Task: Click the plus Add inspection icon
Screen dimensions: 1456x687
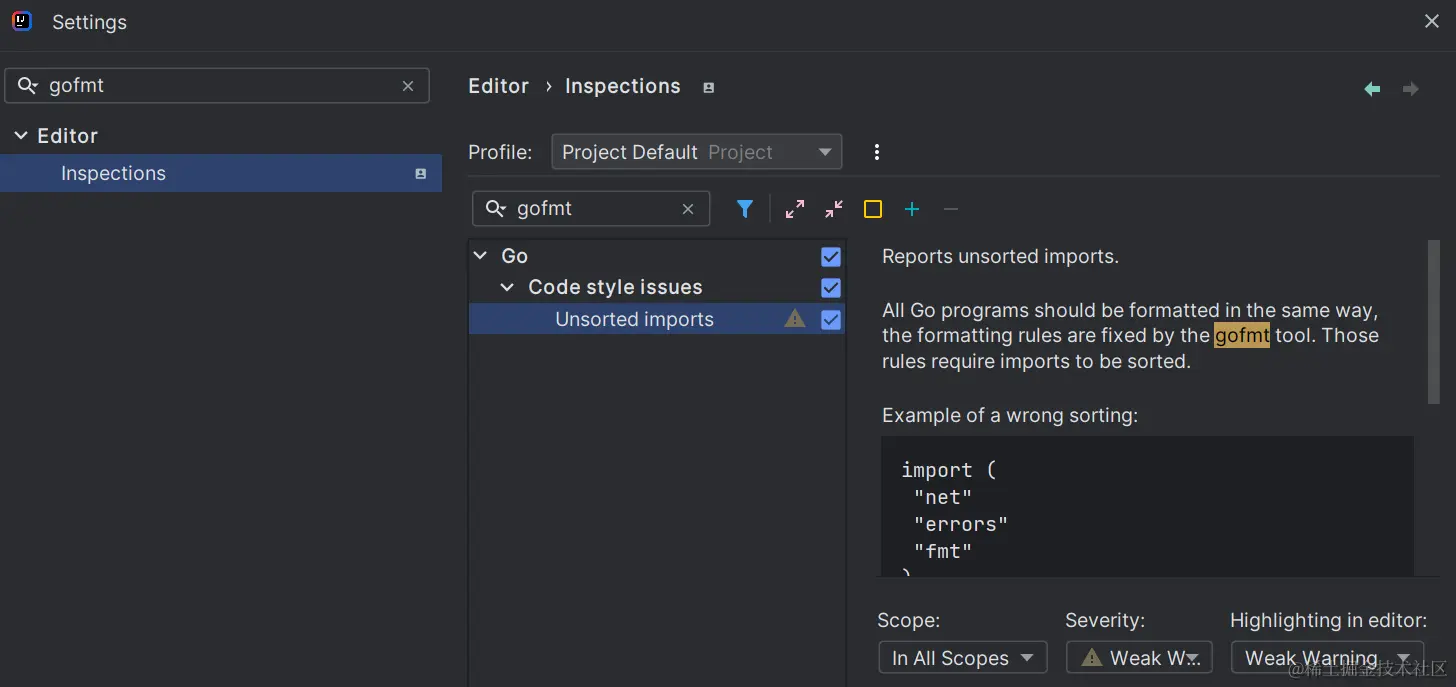Action: 912,209
